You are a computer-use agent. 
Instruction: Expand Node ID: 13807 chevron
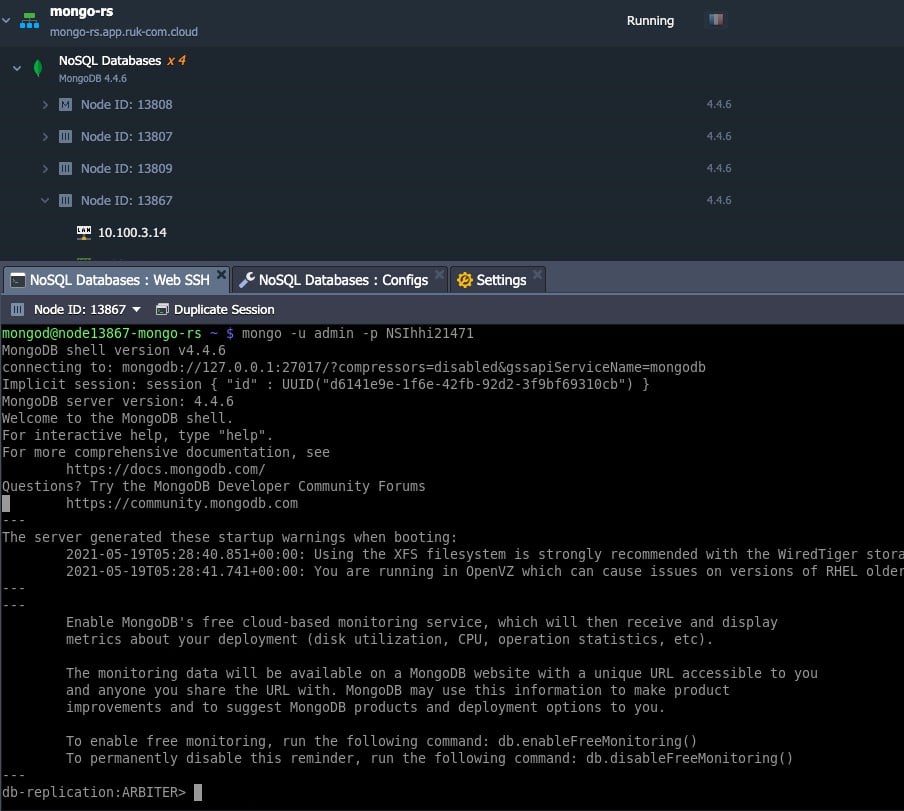coord(45,137)
